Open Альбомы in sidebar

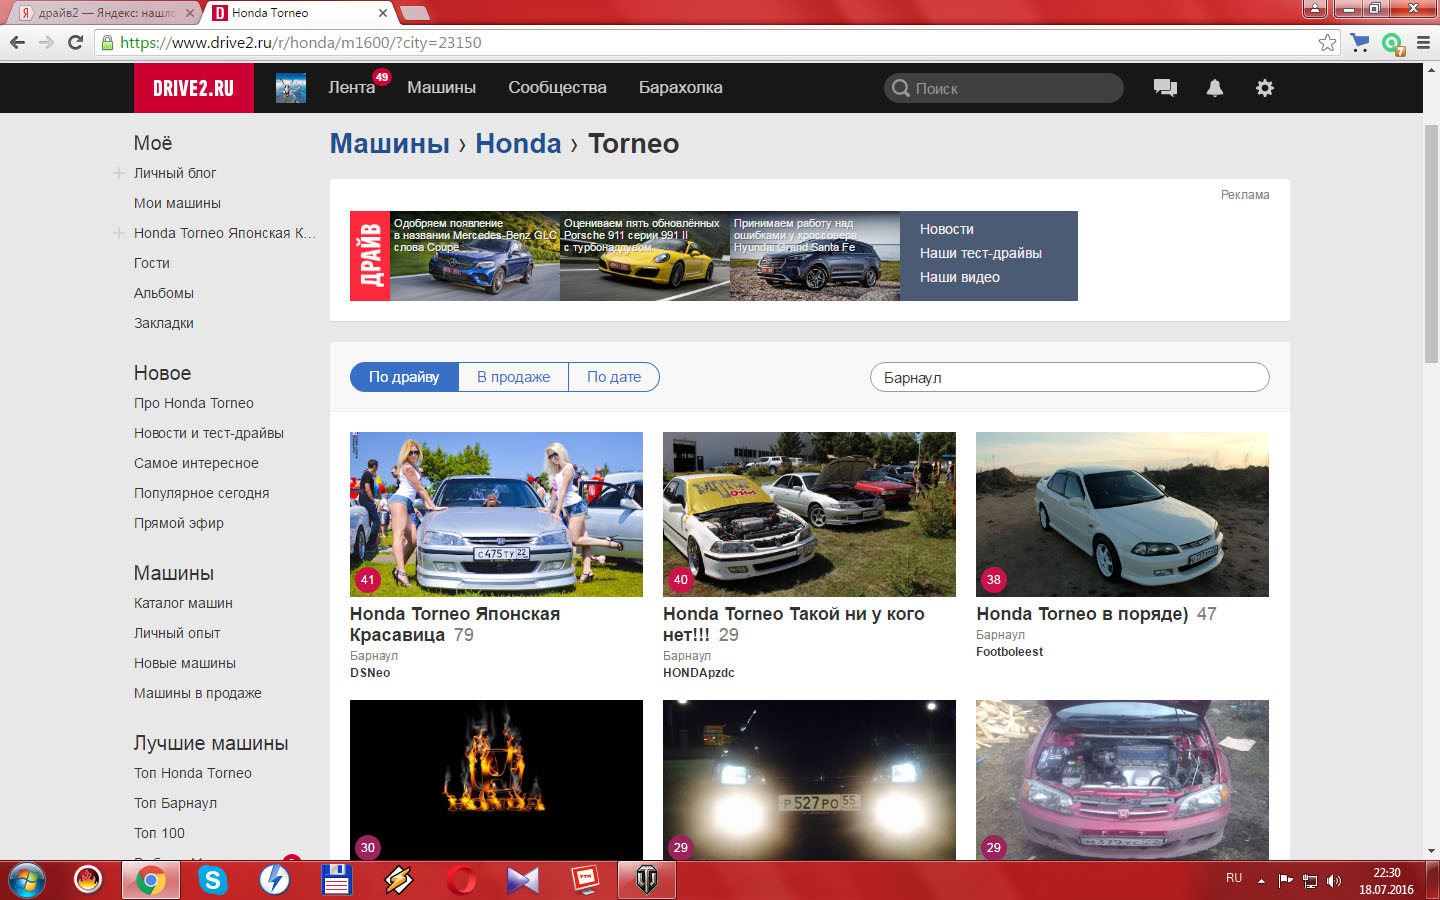[164, 293]
